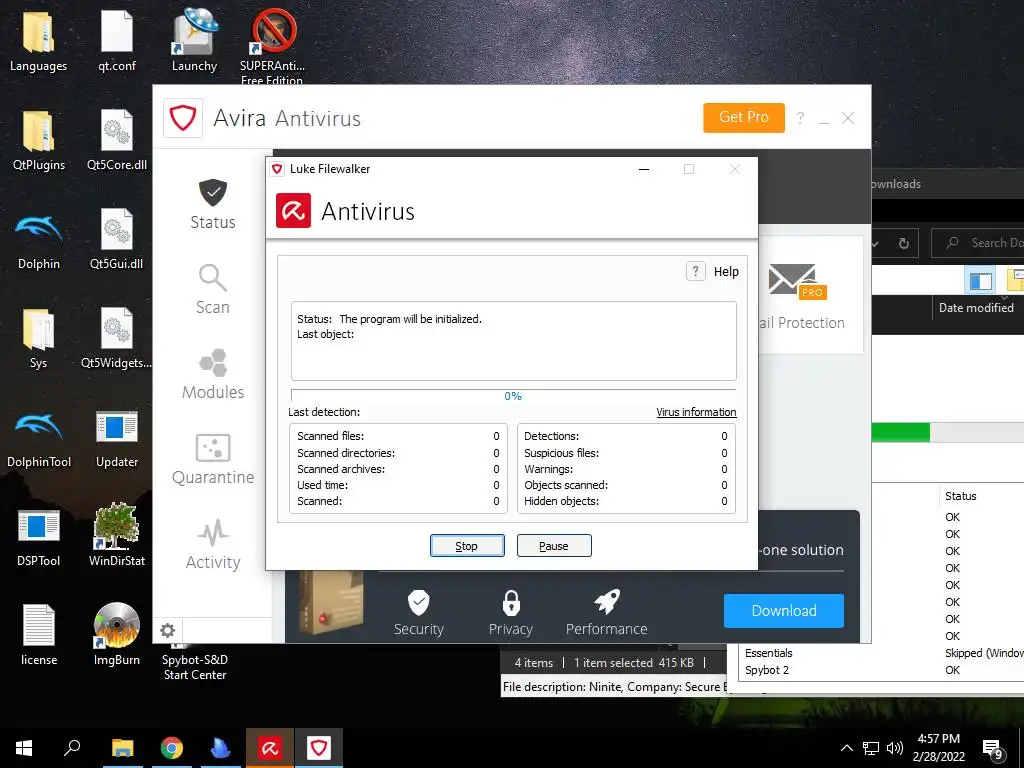The image size is (1024, 768).
Task: Open the Modules section in Avira sidebar
Action: [x=213, y=374]
